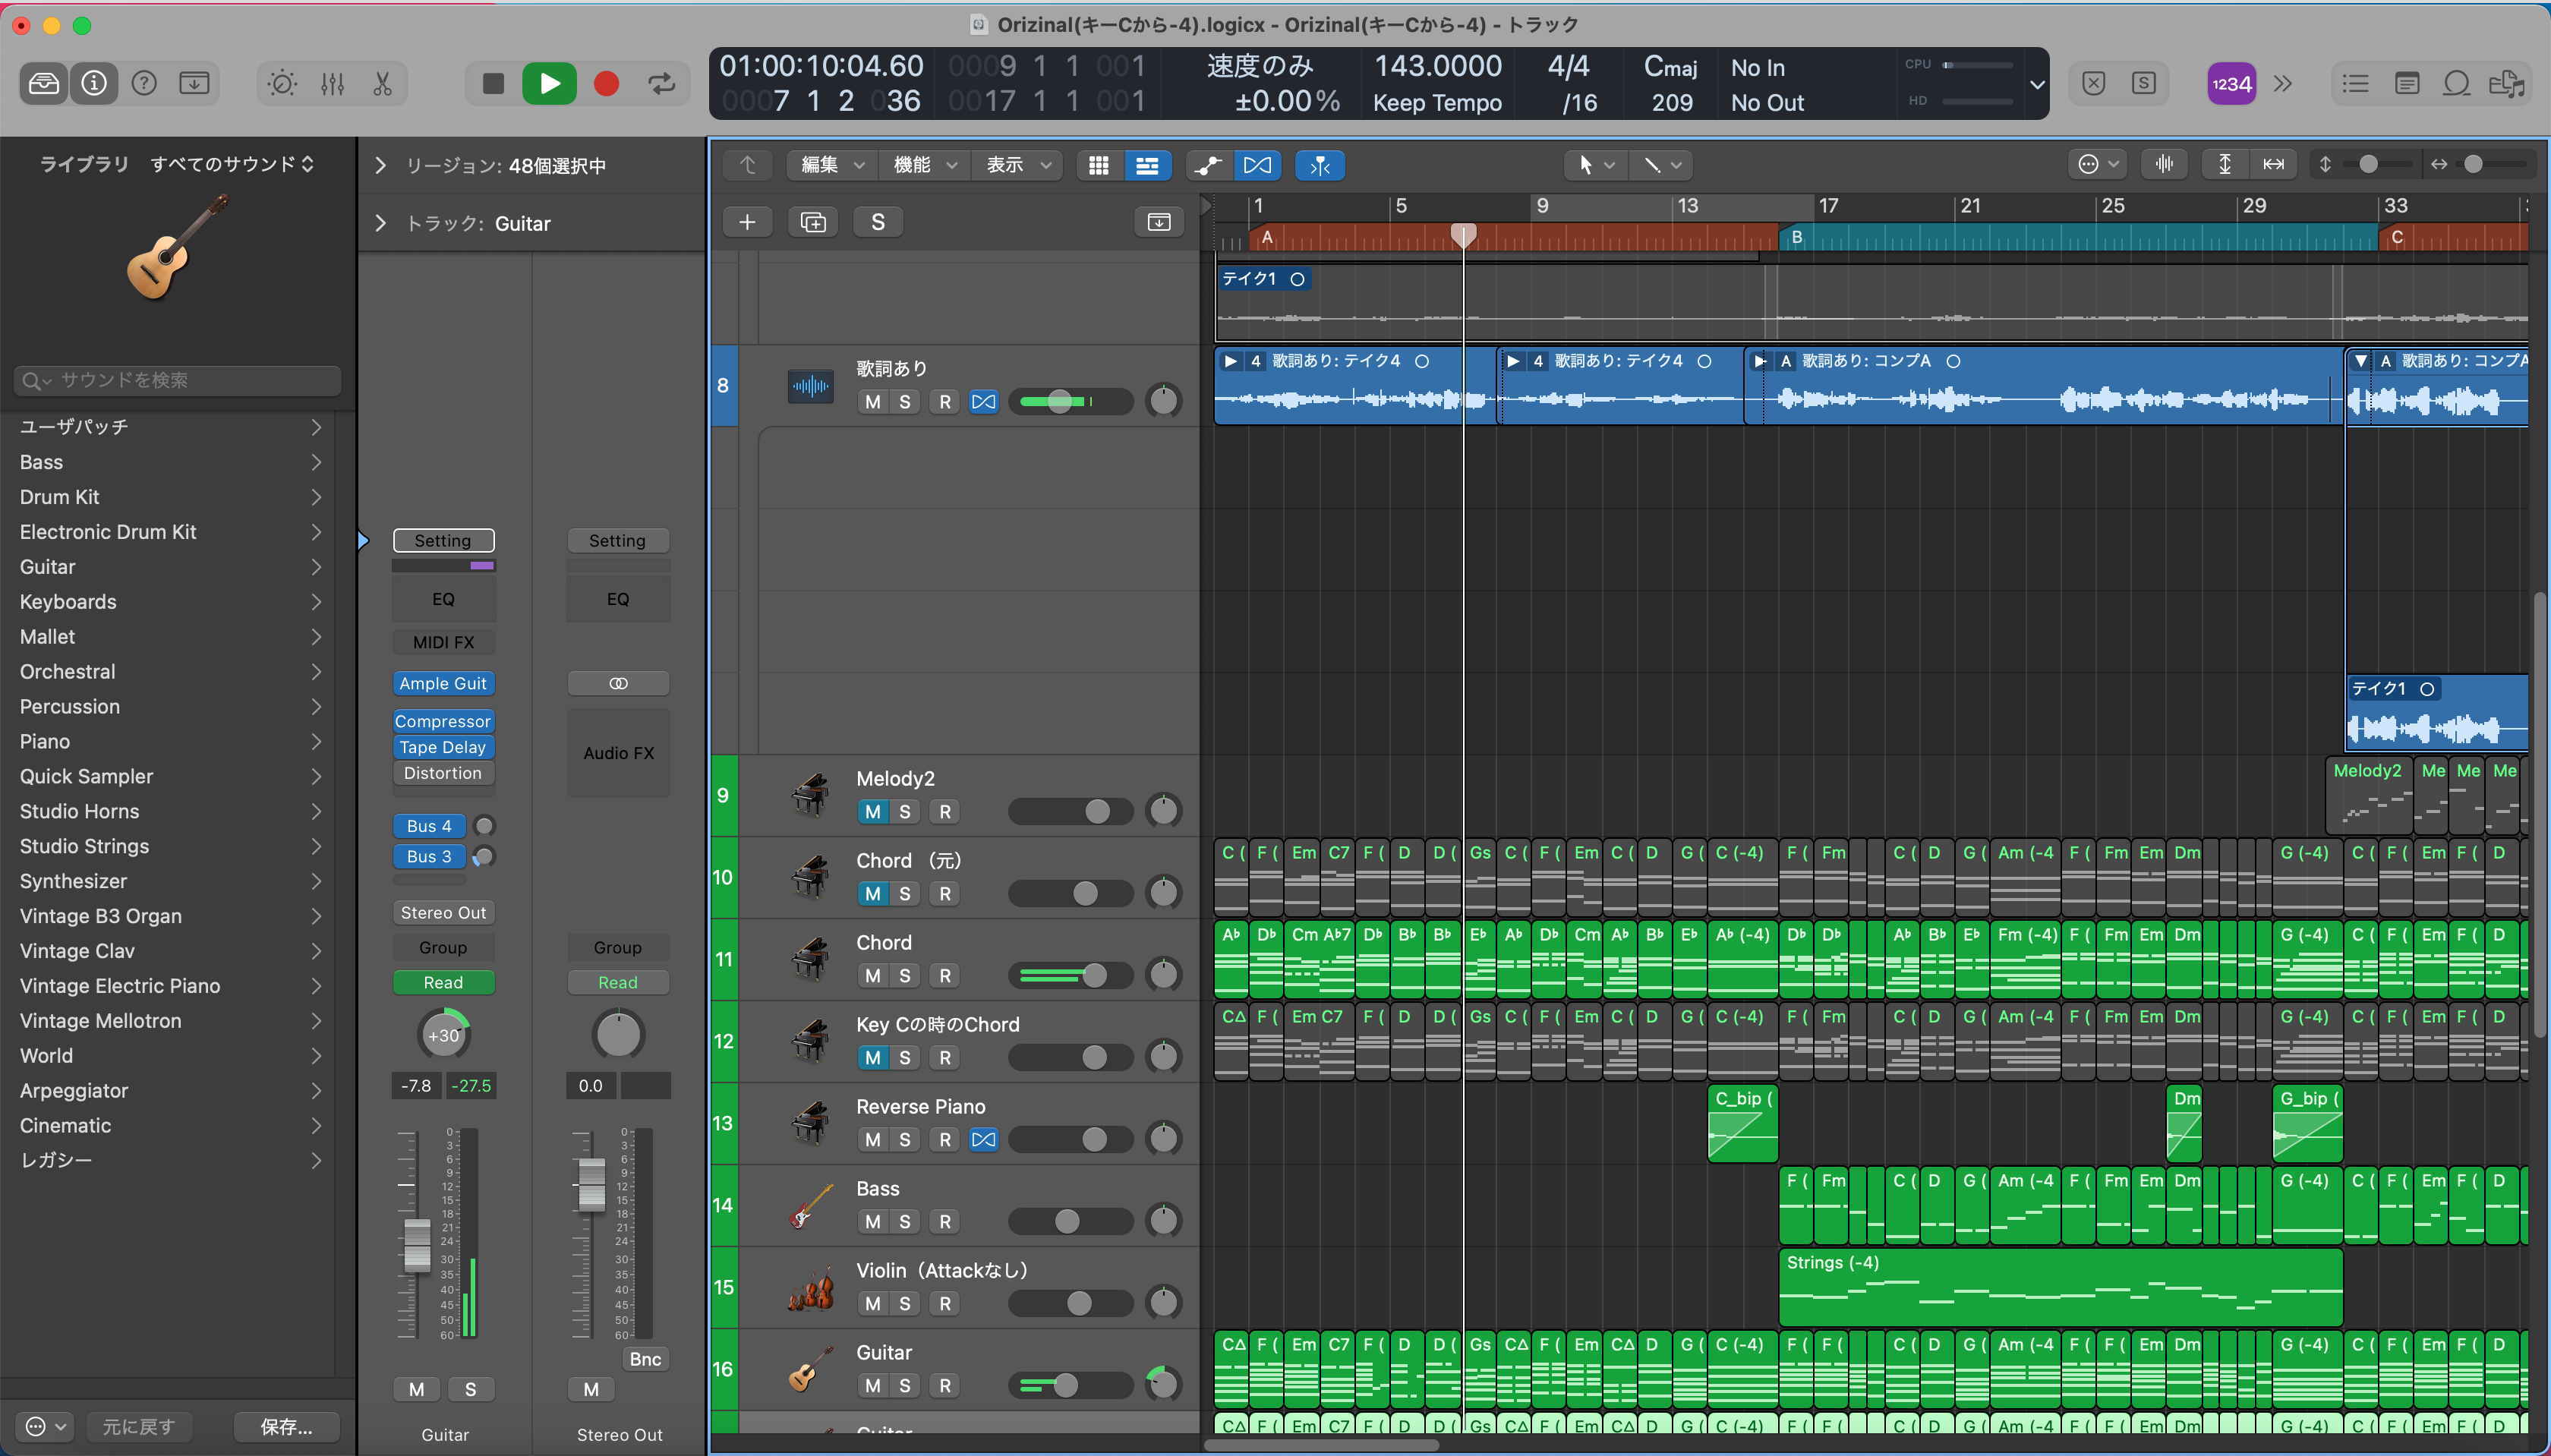Click the red Record button

(606, 84)
